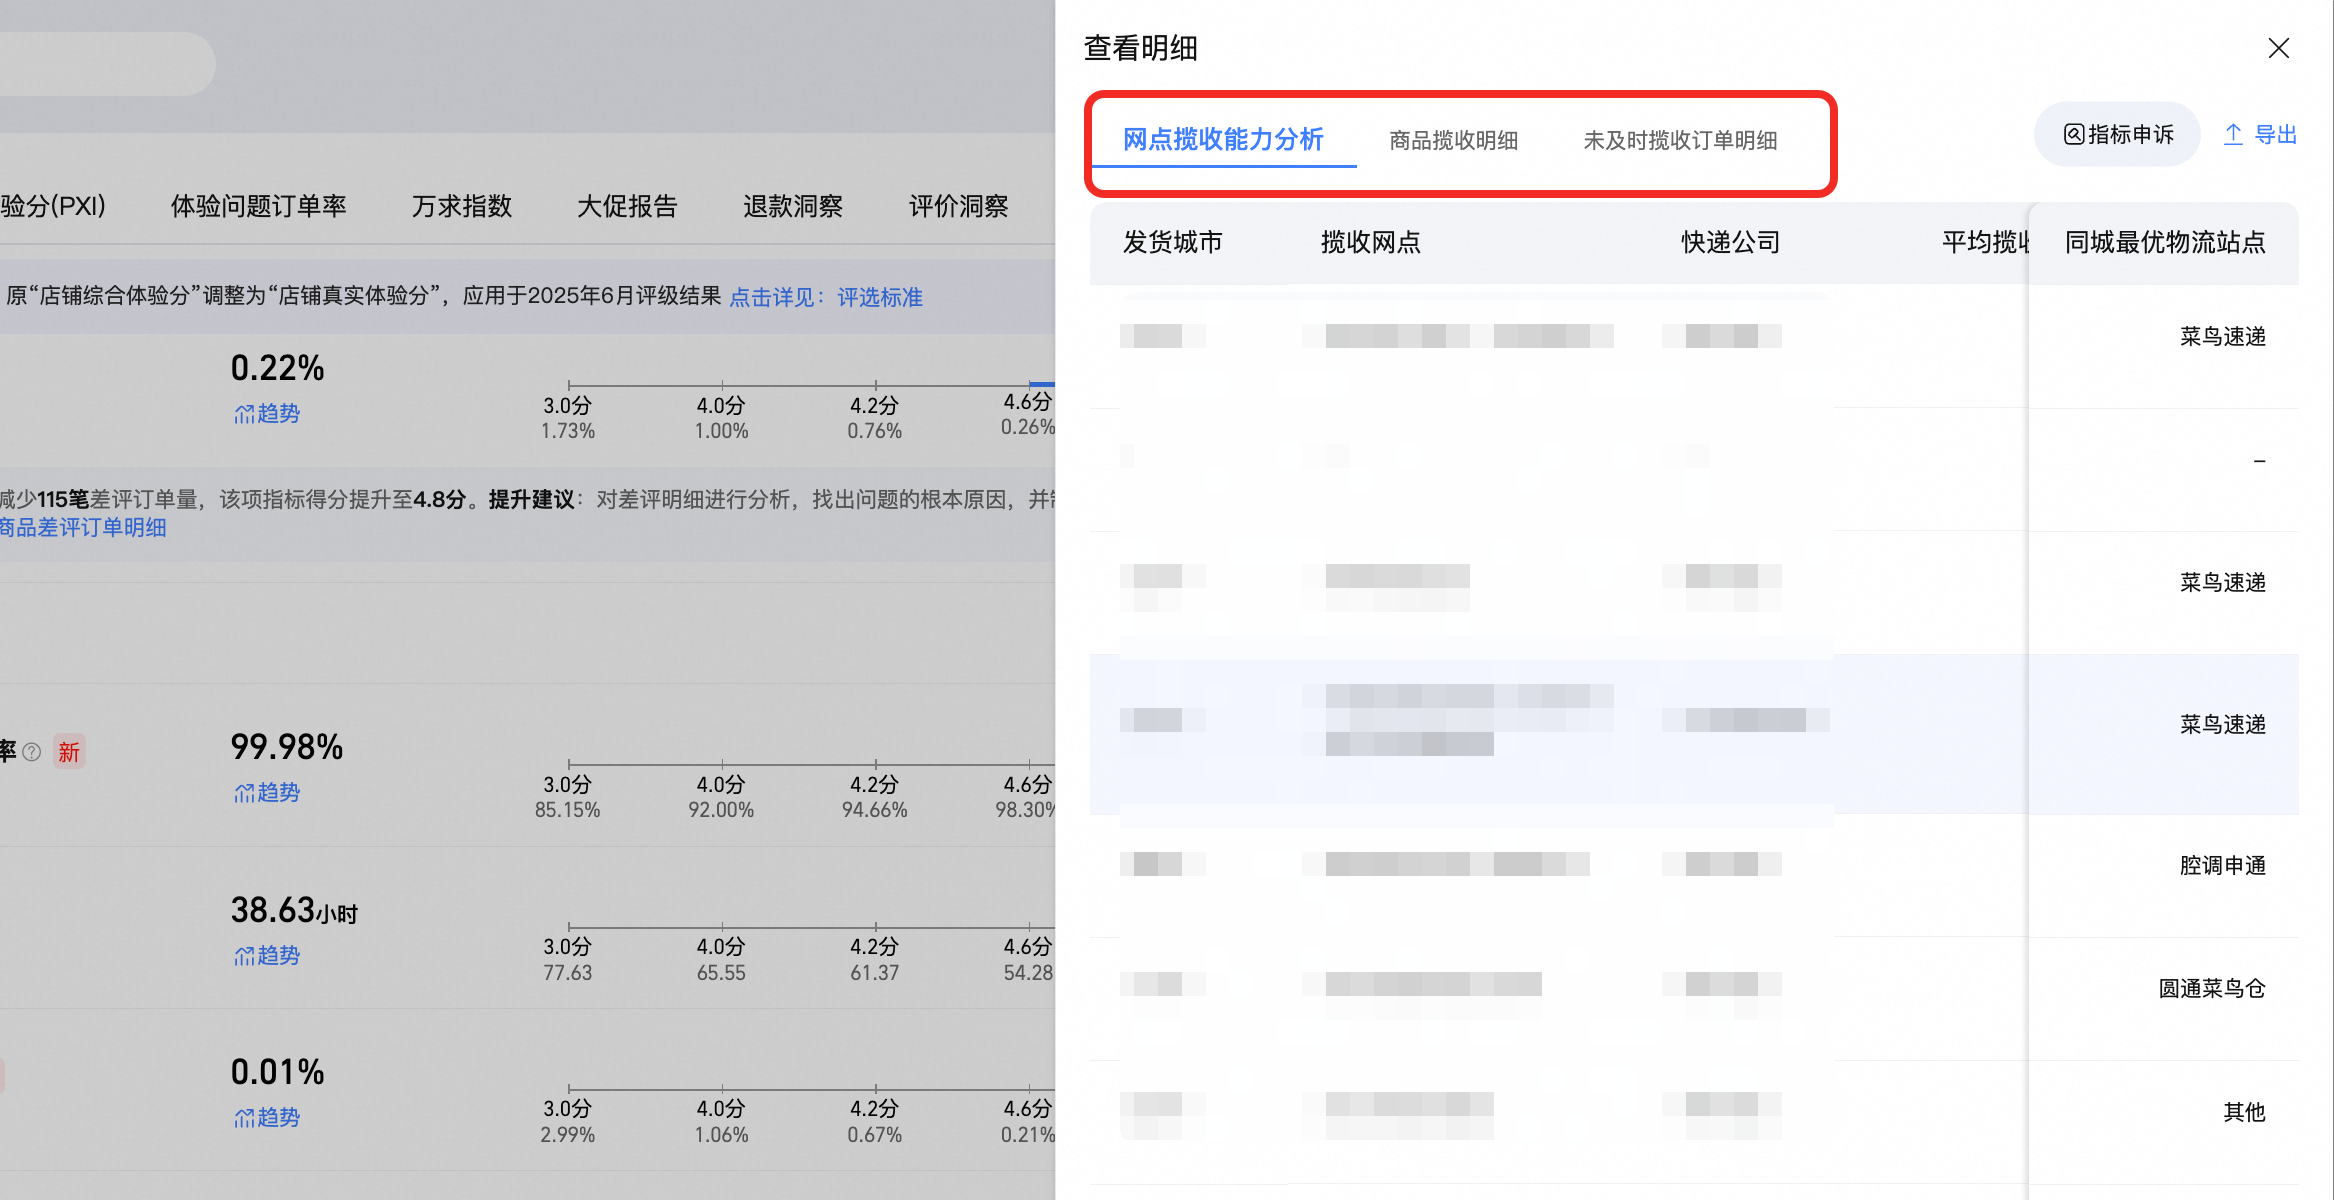
Task: Switch to 商品揽收明细 tab
Action: click(x=1453, y=140)
